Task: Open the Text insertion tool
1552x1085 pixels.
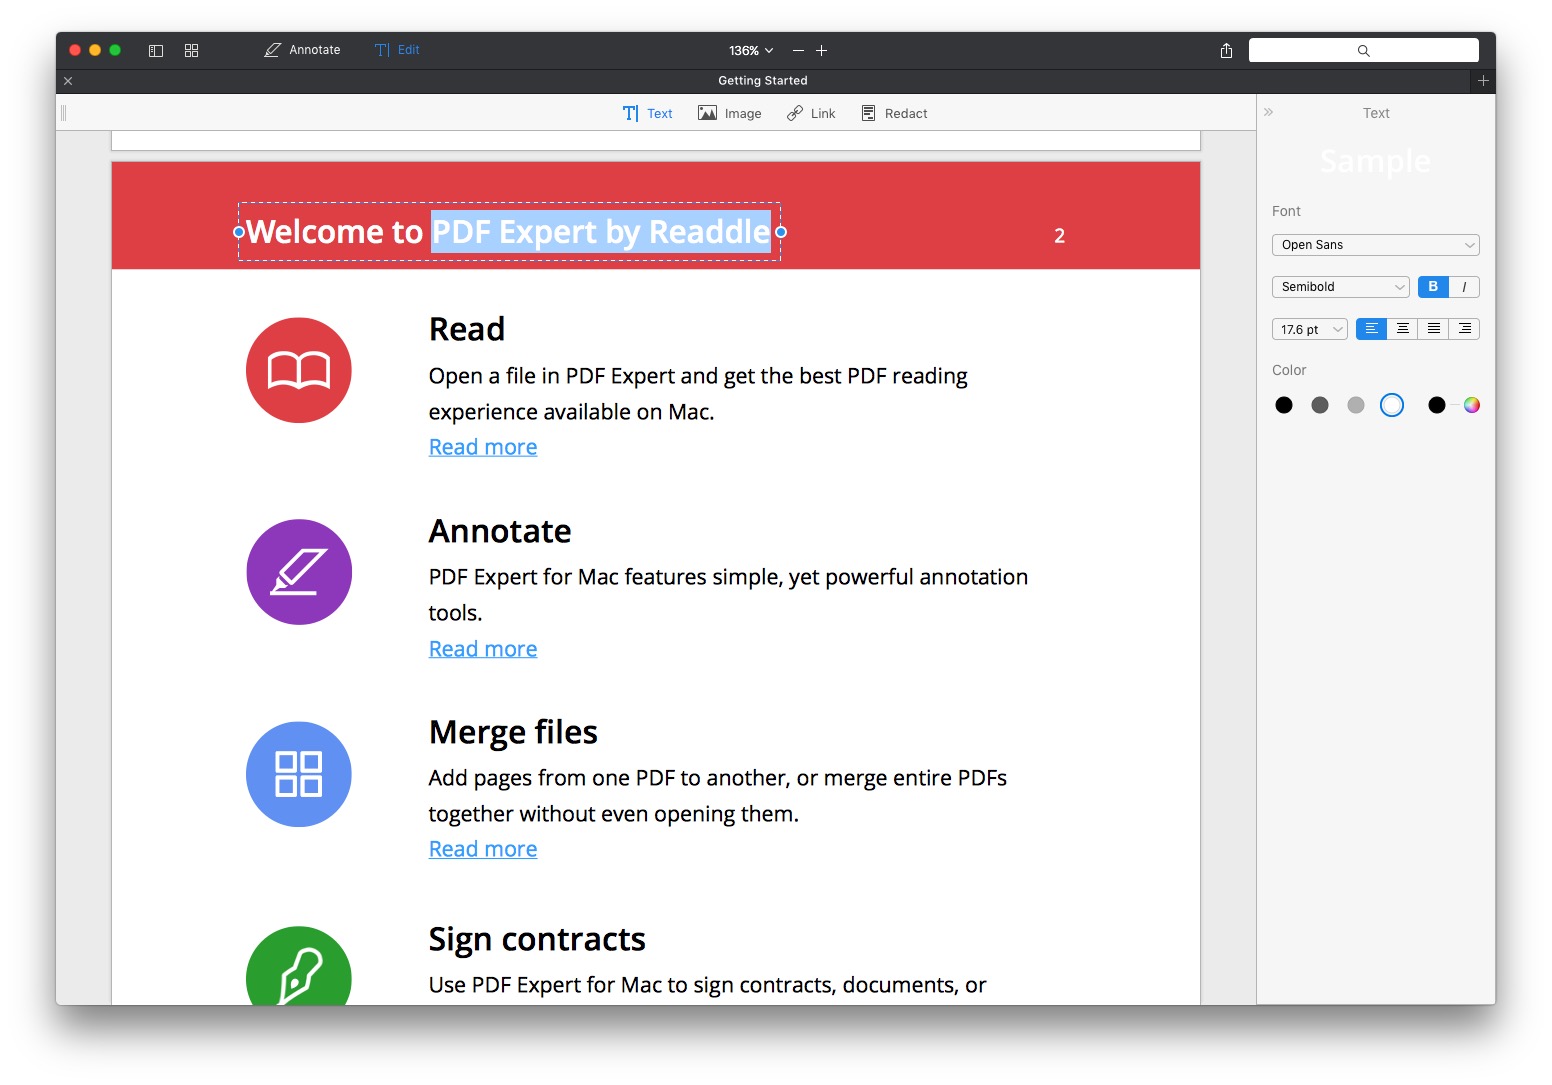Action: coord(647,113)
